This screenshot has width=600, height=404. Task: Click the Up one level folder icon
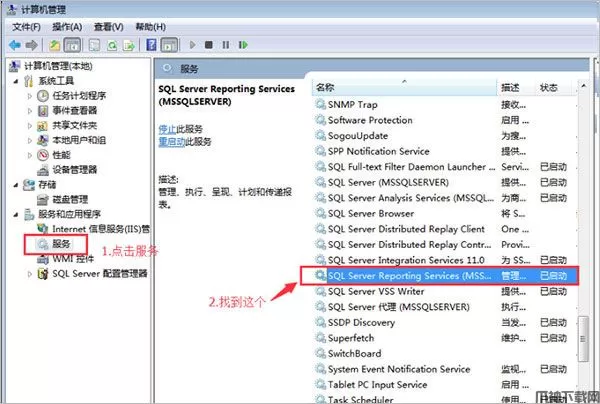click(54, 45)
